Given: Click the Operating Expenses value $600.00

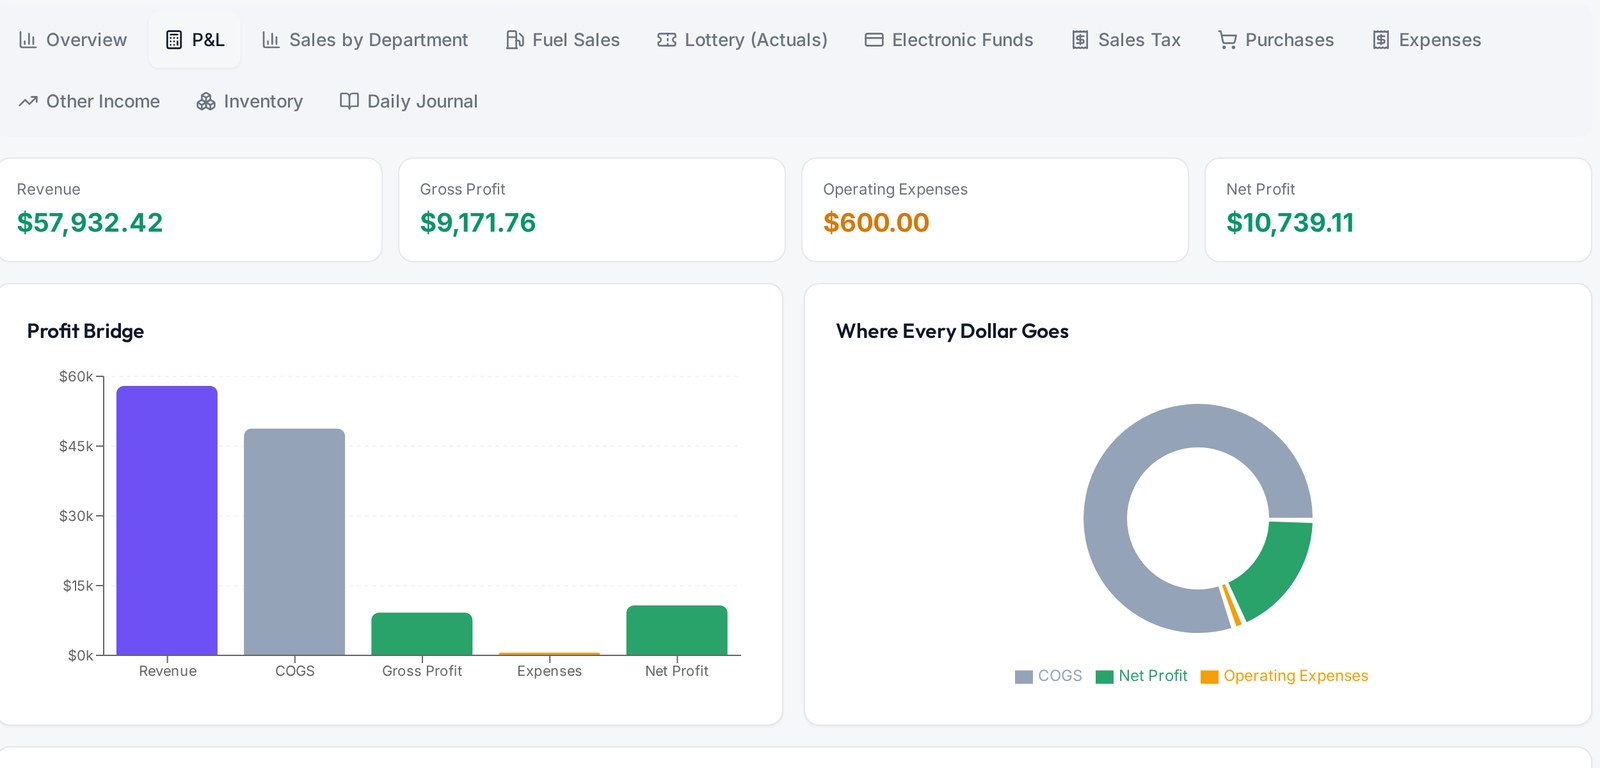Looking at the screenshot, I should (876, 223).
